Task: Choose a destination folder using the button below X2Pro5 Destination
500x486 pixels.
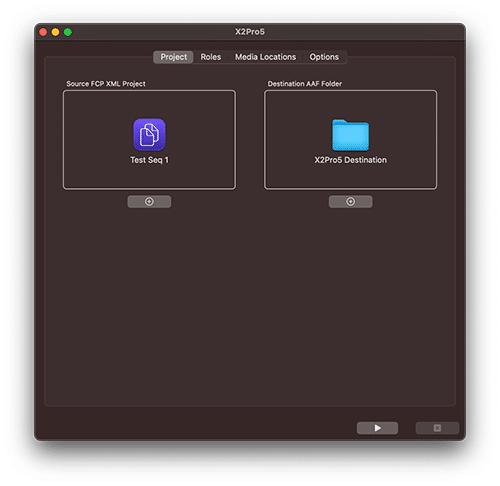Action: click(x=350, y=202)
